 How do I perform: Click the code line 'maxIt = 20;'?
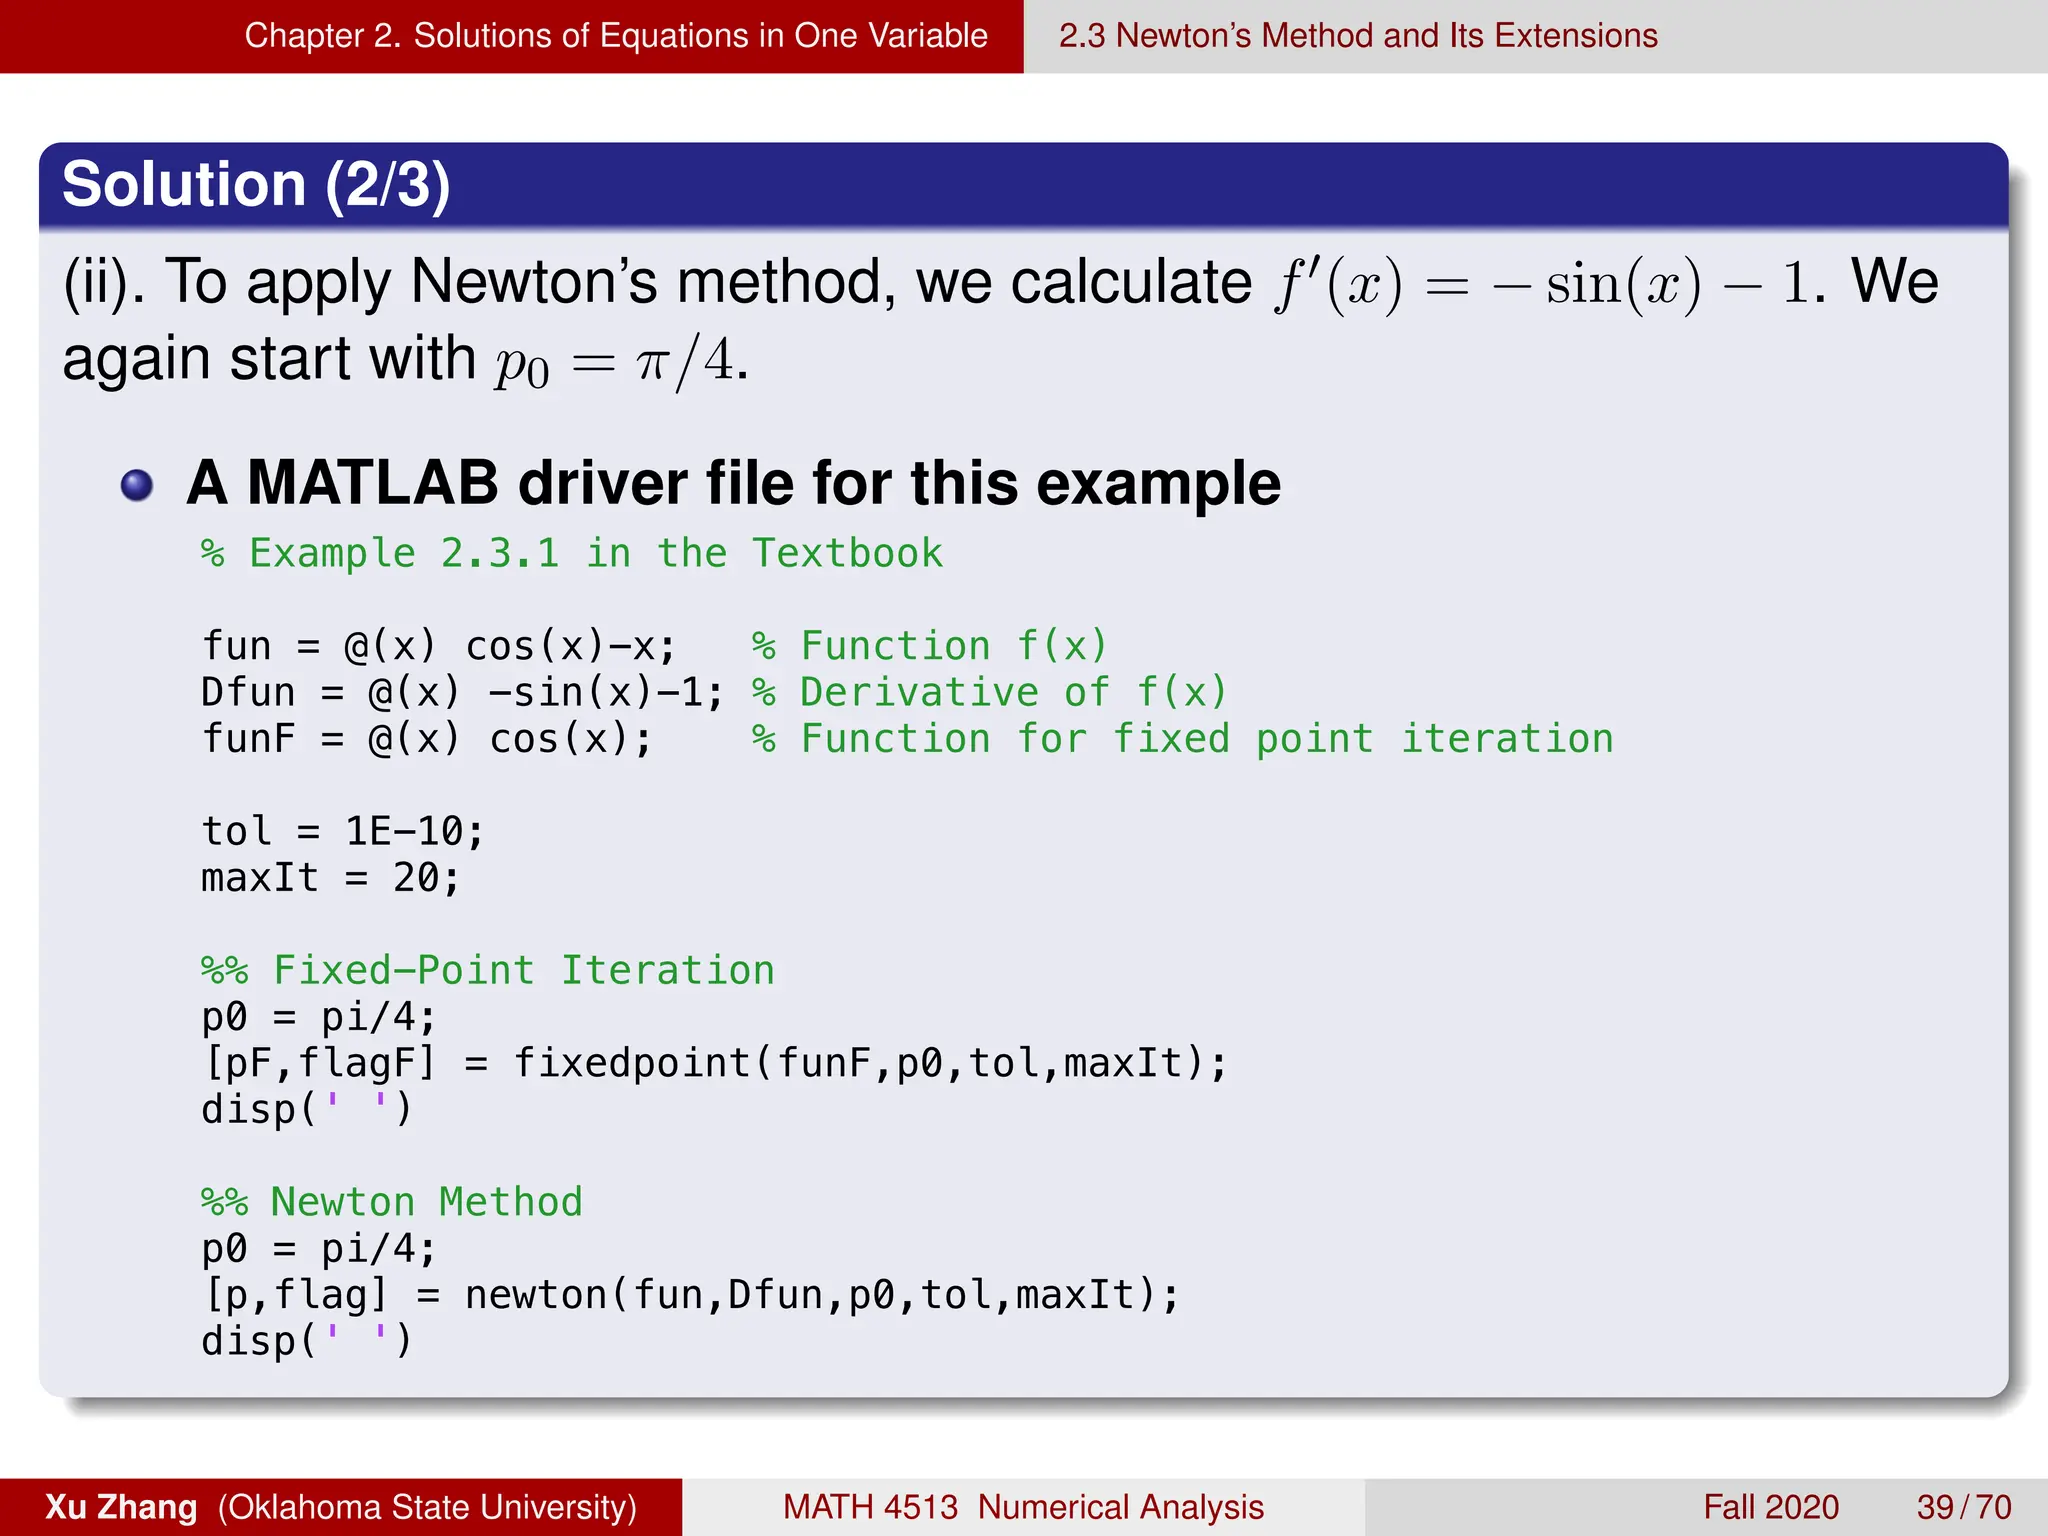331,878
